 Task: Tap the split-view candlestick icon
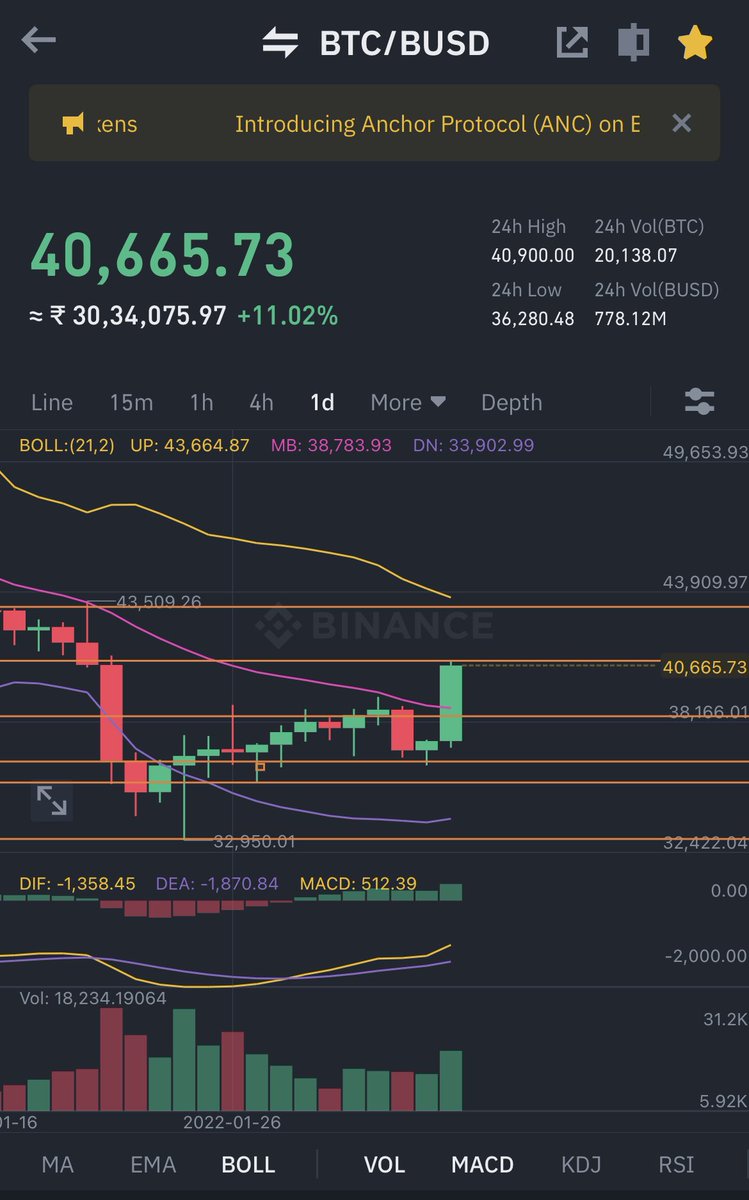point(633,43)
